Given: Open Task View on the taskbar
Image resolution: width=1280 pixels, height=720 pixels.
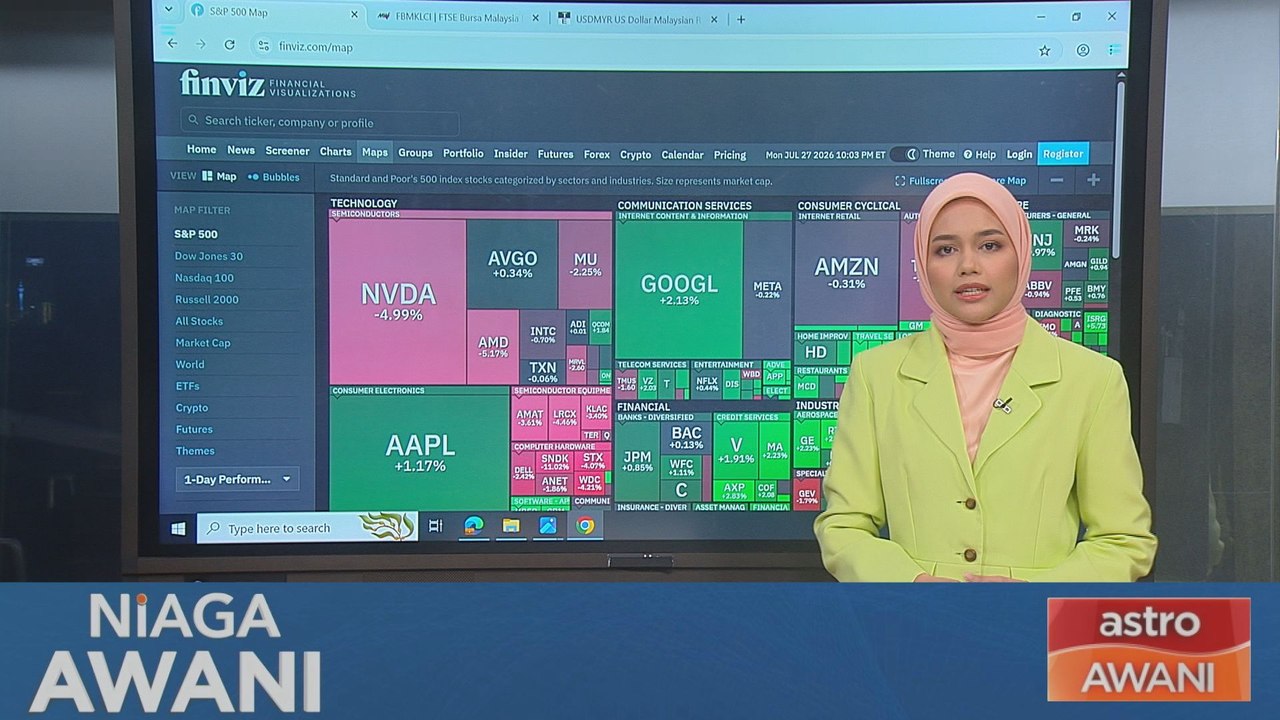Looking at the screenshot, I should point(435,526).
